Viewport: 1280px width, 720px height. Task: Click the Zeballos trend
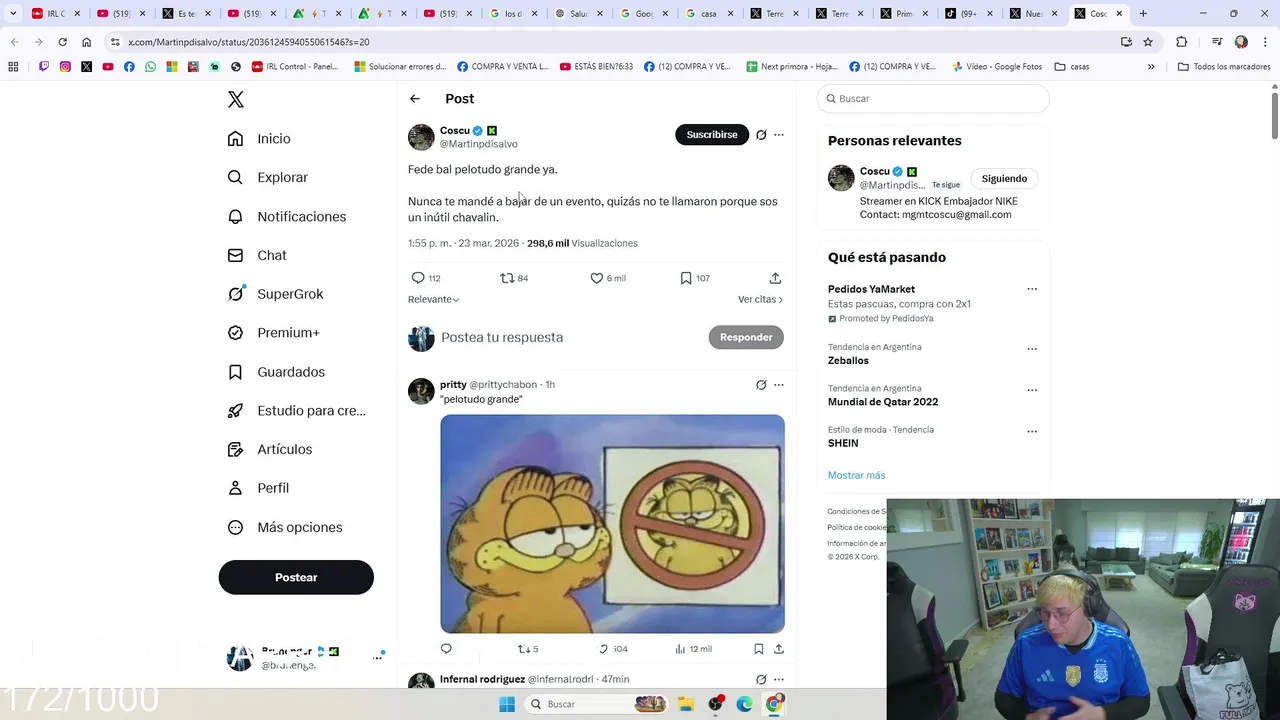point(848,361)
